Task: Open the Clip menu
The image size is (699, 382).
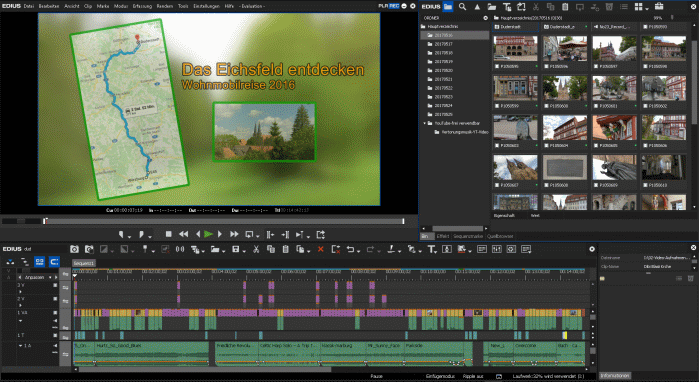Action: pos(88,6)
